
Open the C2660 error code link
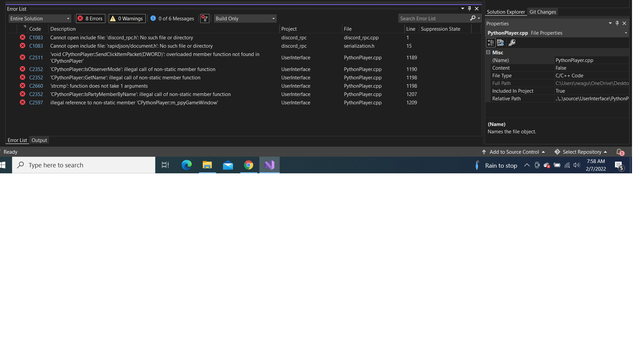point(36,86)
